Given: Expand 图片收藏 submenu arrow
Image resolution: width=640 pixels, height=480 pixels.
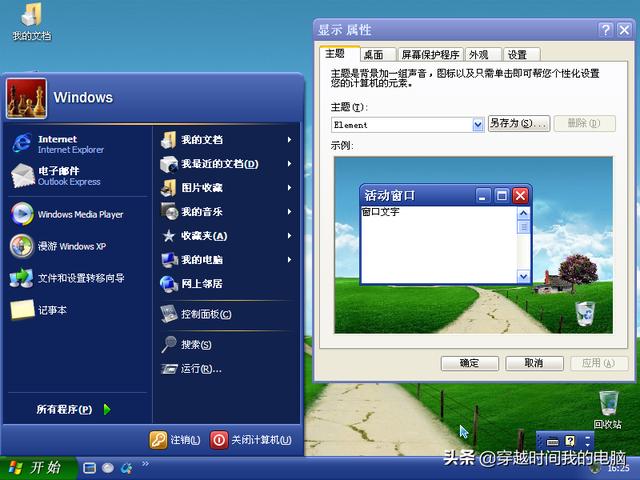Looking at the screenshot, I should [289, 188].
